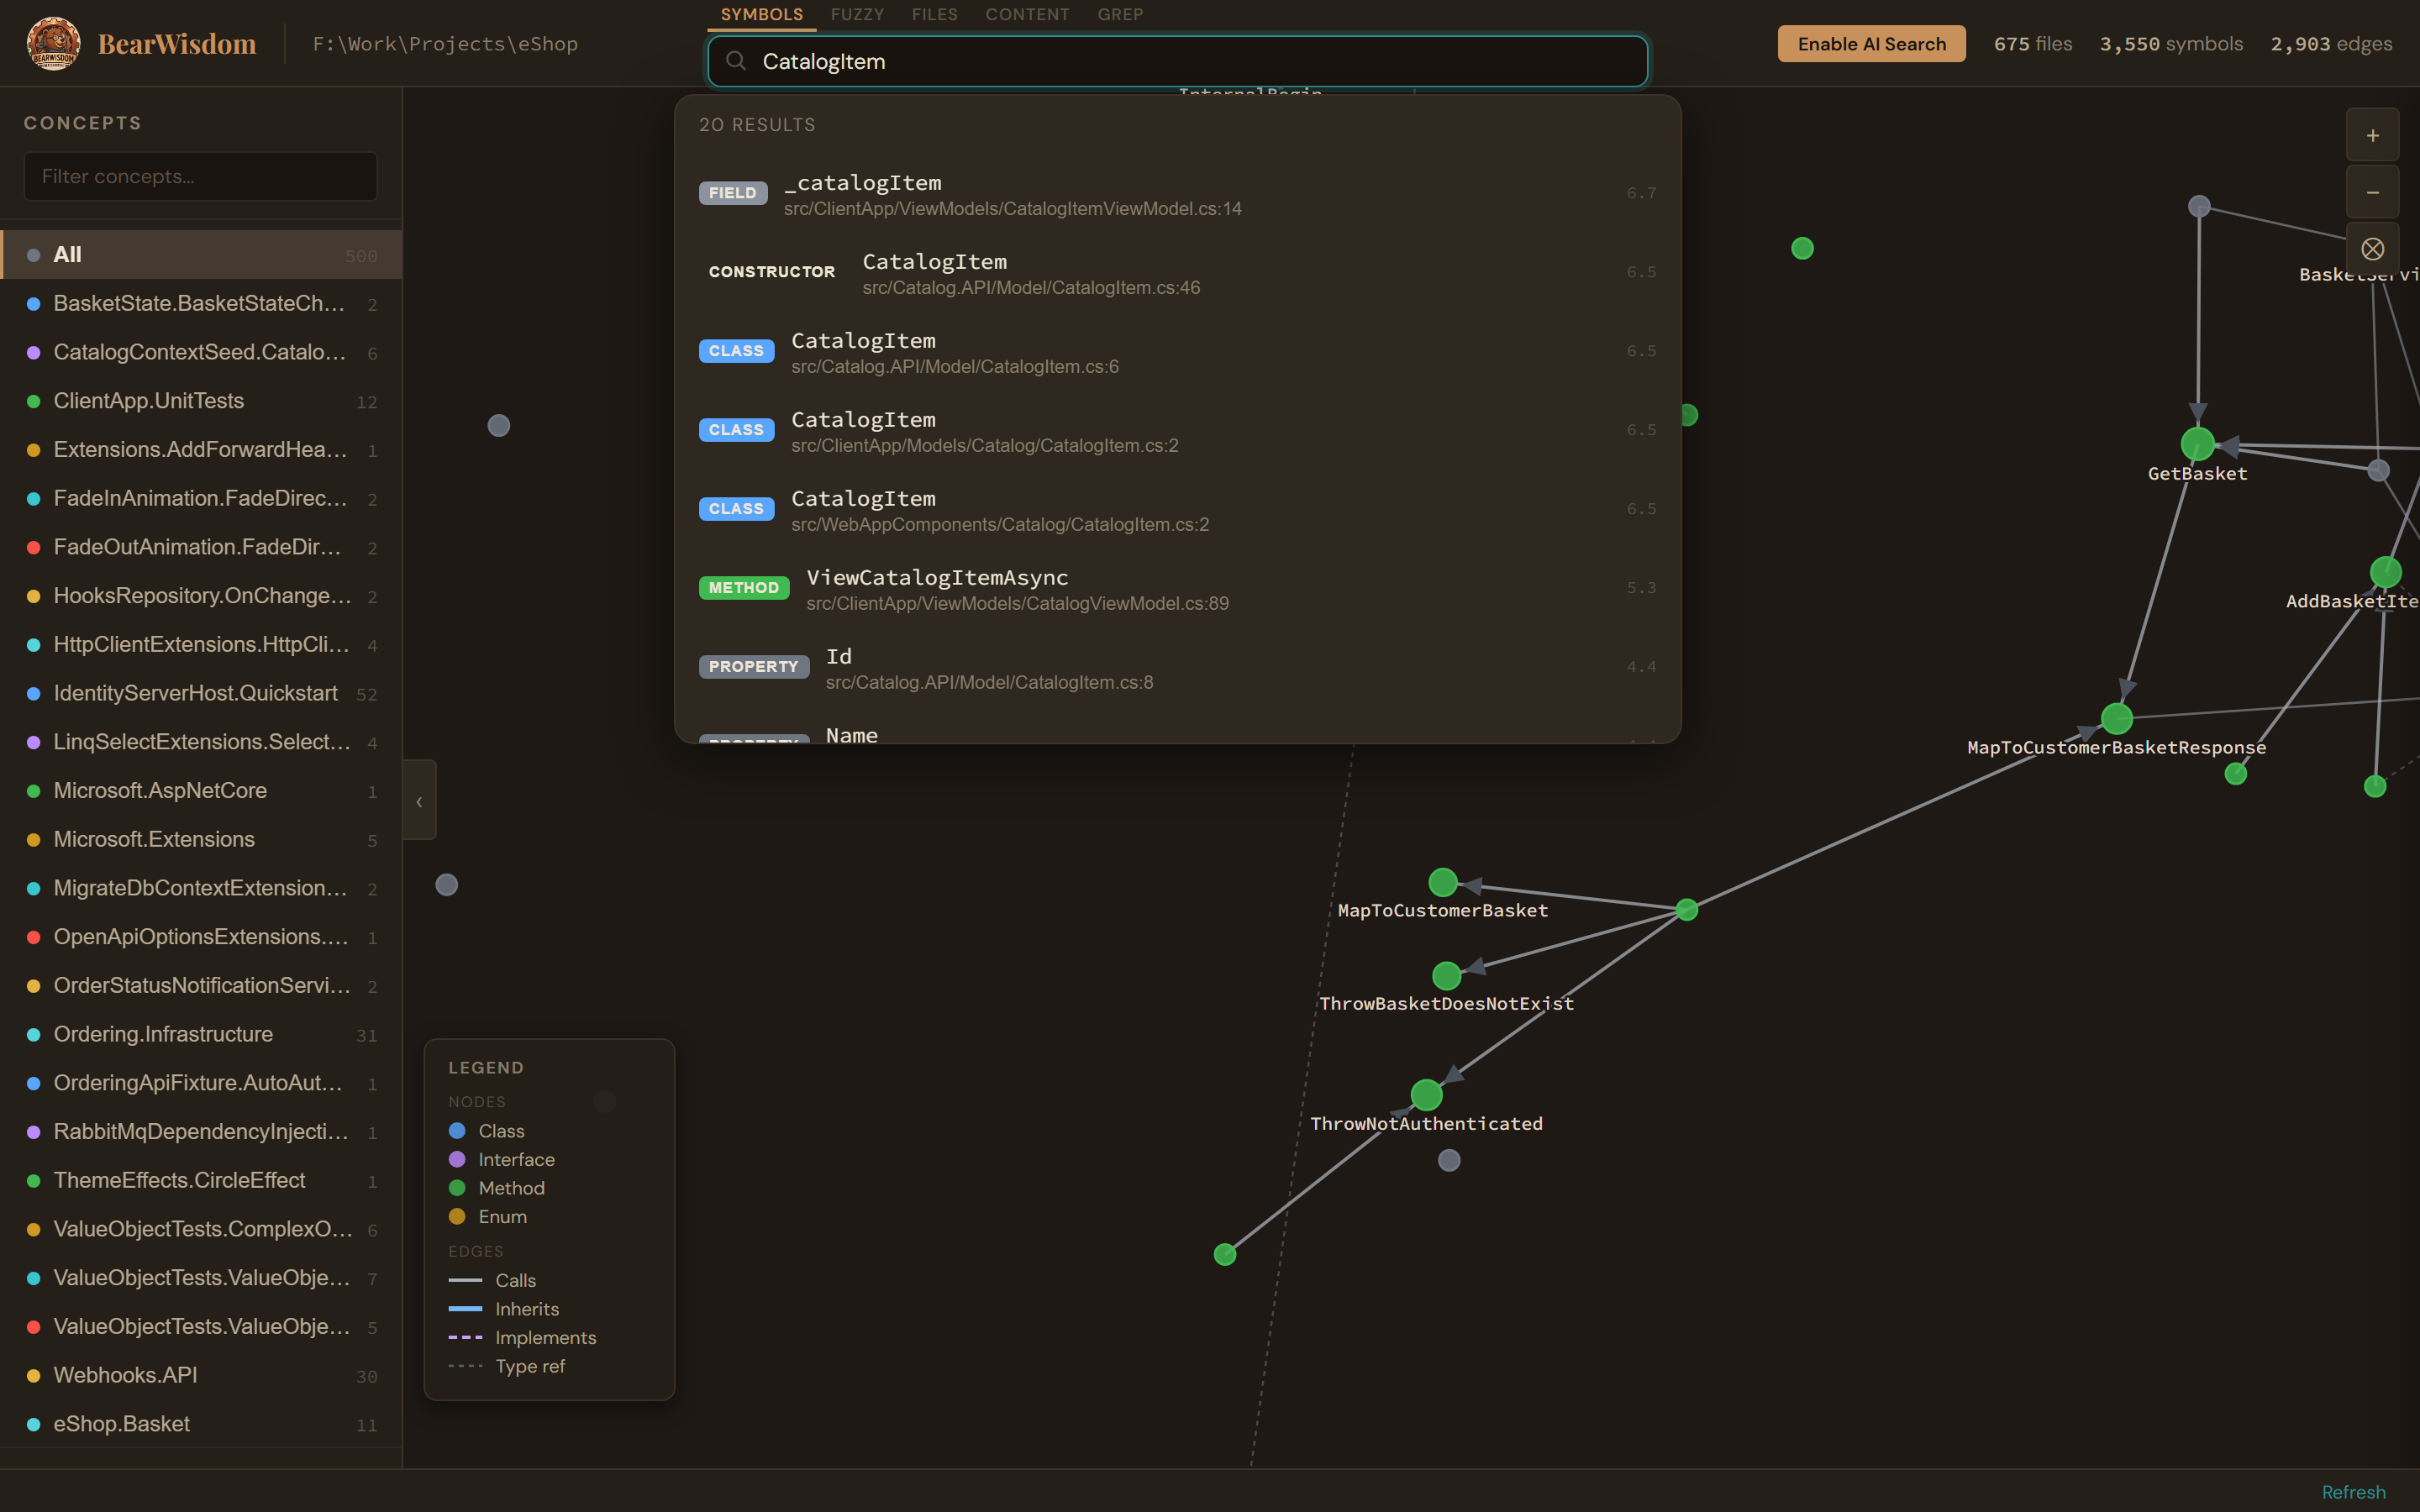Click the BearWisdom bear logo
This screenshot has height=1512, width=2420.
pos(53,43)
